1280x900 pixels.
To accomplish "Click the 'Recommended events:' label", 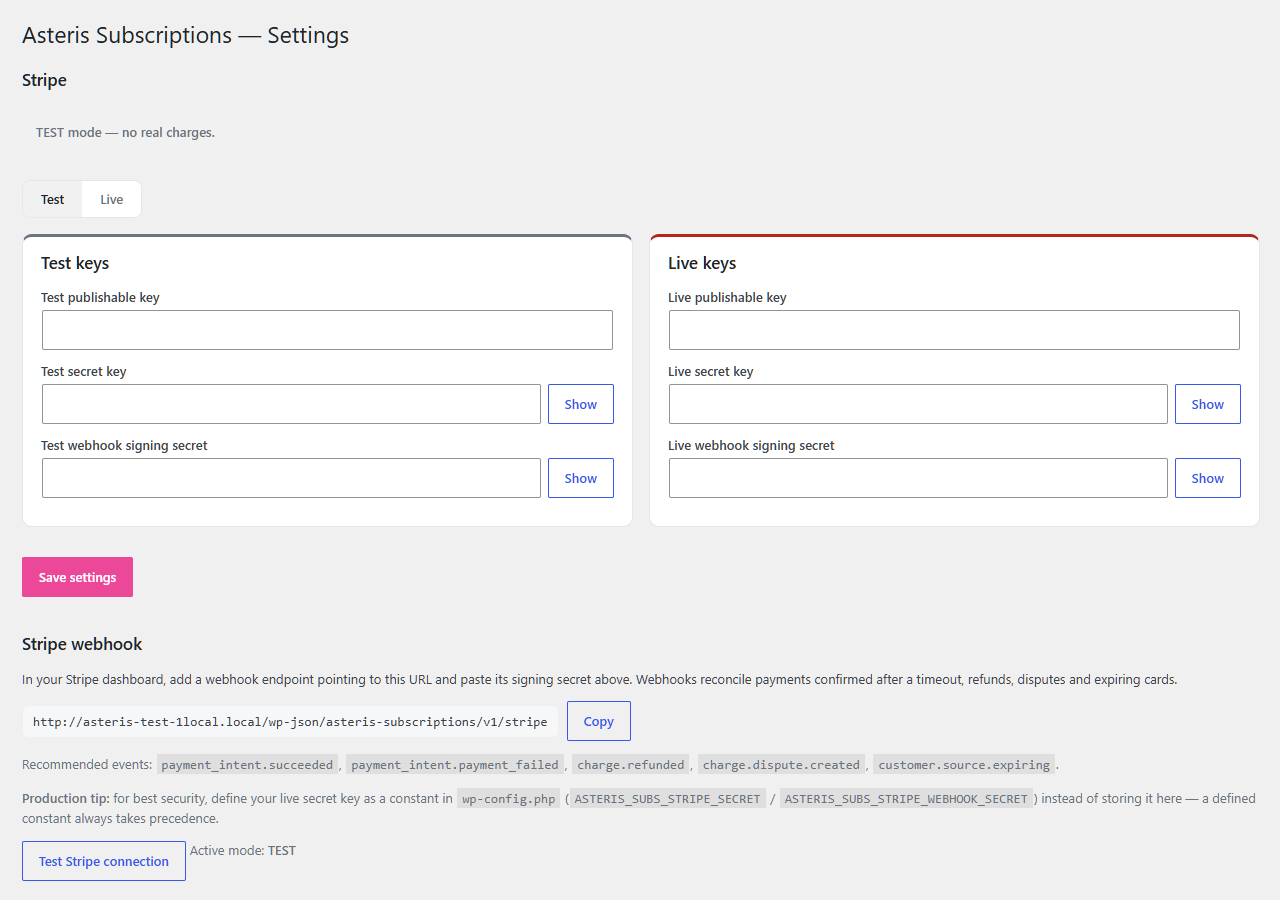I will point(87,765).
